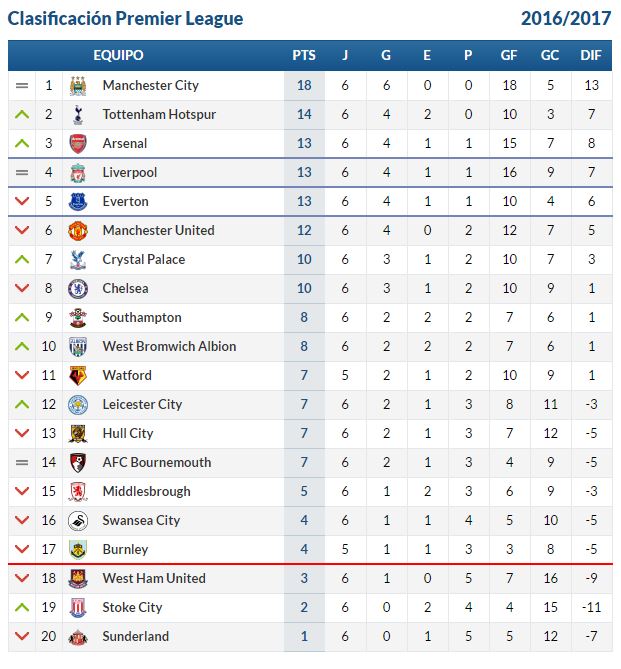Open the Stoke City team link
The width and height of the screenshot is (621, 669).
pyautogui.click(x=132, y=608)
